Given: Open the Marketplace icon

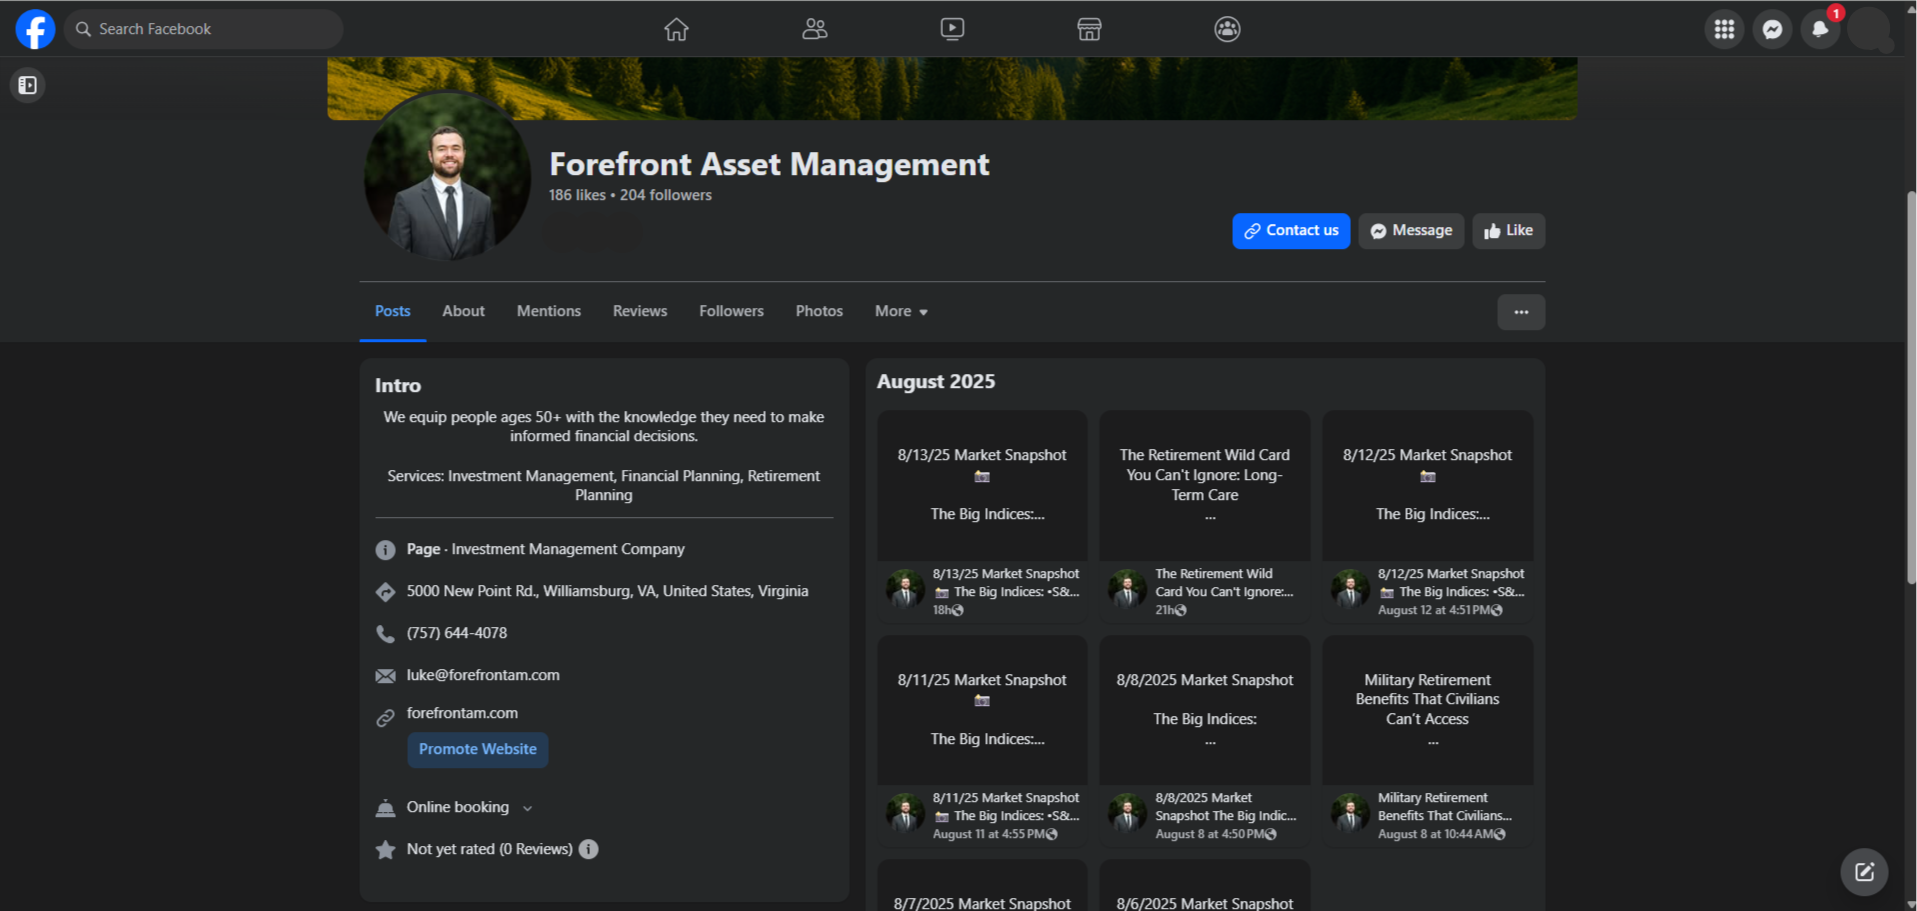Looking at the screenshot, I should tap(1089, 29).
